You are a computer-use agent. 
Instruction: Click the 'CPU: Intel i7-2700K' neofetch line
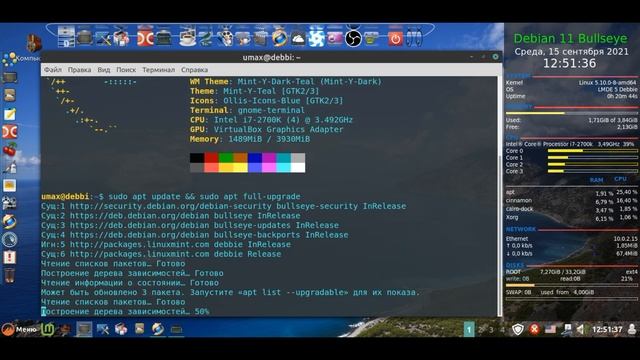271,120
